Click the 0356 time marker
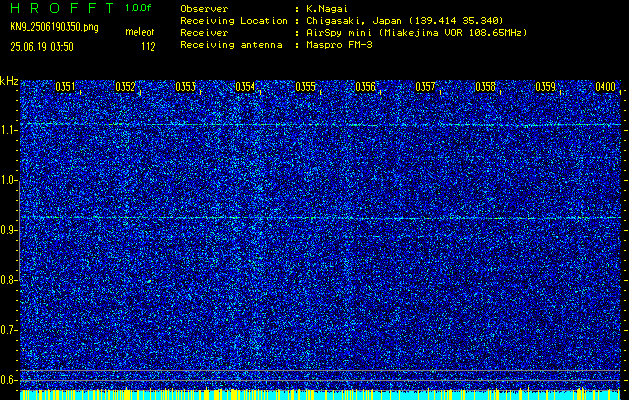 coord(365,87)
